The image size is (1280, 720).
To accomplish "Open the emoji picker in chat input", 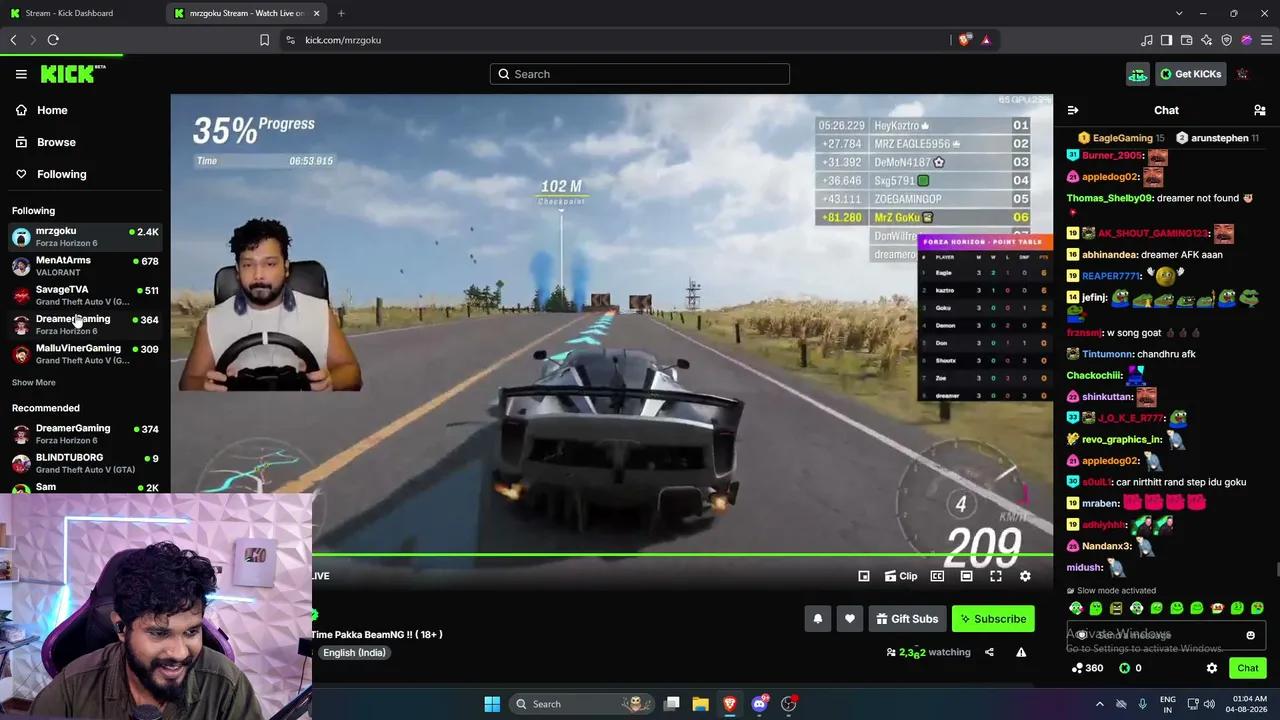I will click(1250, 635).
